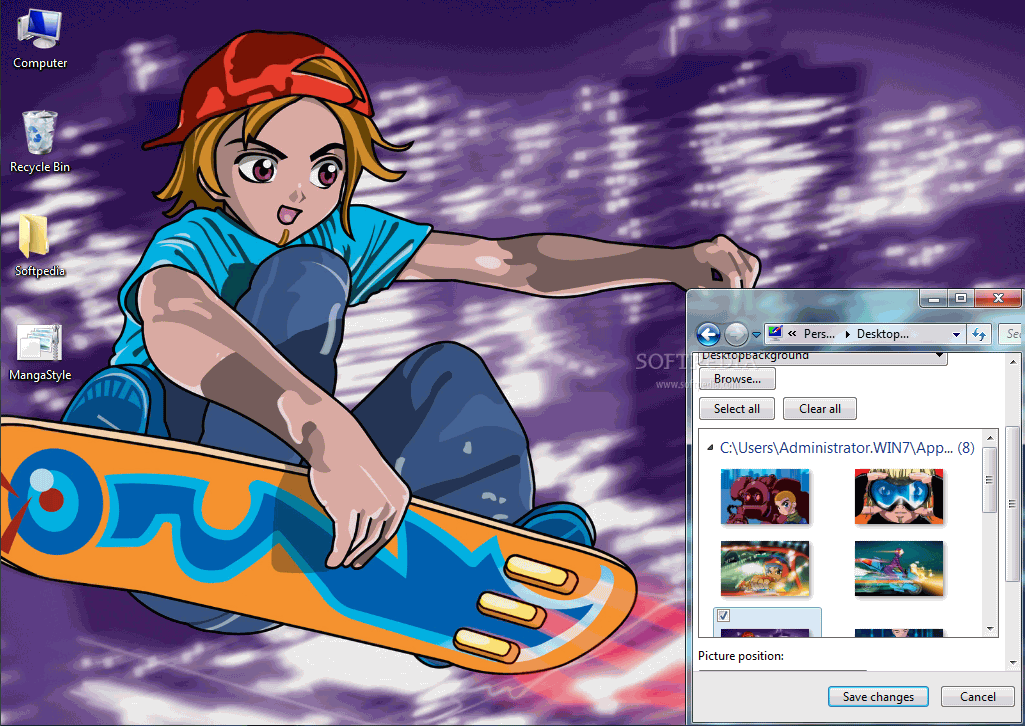Click the window's main vertical scrollbar thumb
Screen dimensions: 1025x726
point(1013,503)
